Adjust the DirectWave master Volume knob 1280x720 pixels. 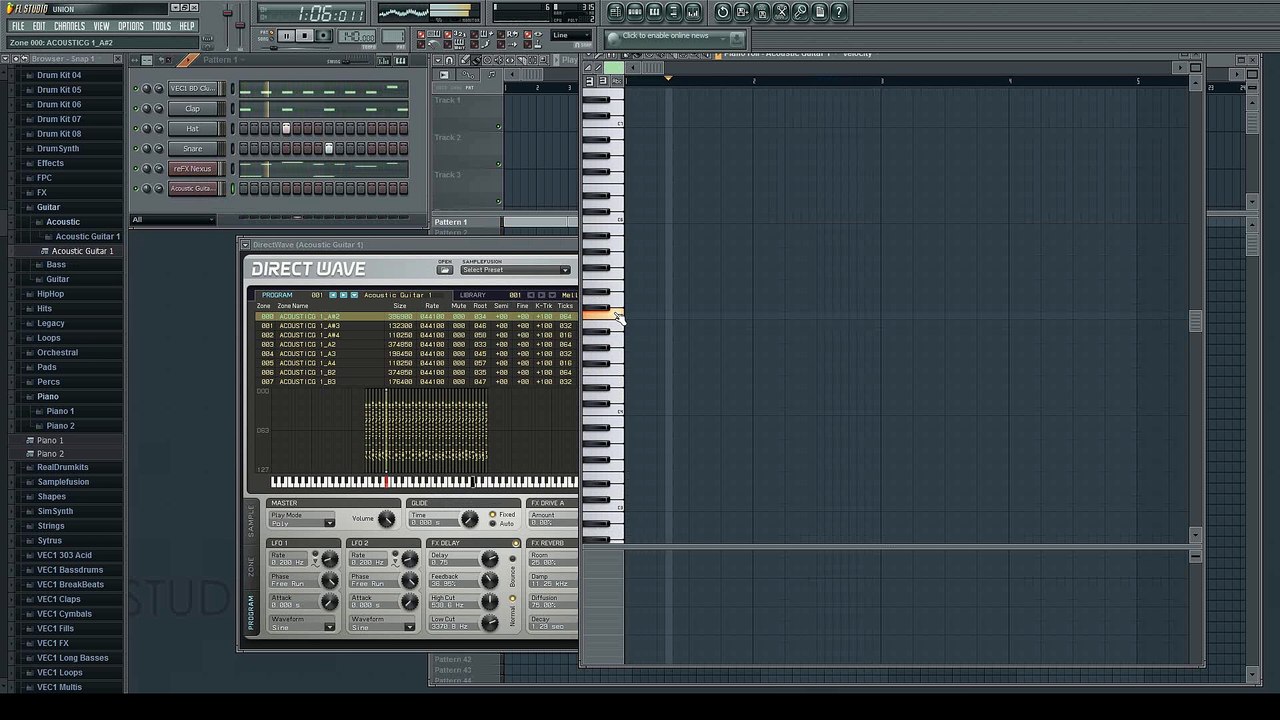[386, 519]
